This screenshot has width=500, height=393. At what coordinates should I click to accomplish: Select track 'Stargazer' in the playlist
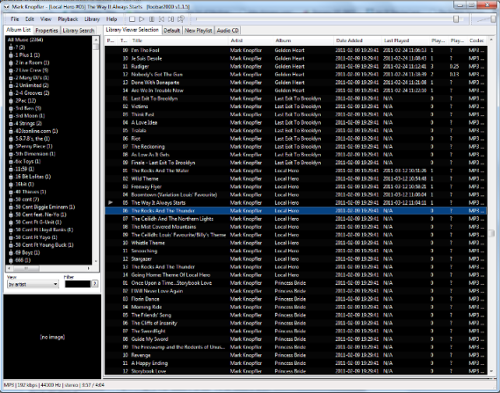295,259
